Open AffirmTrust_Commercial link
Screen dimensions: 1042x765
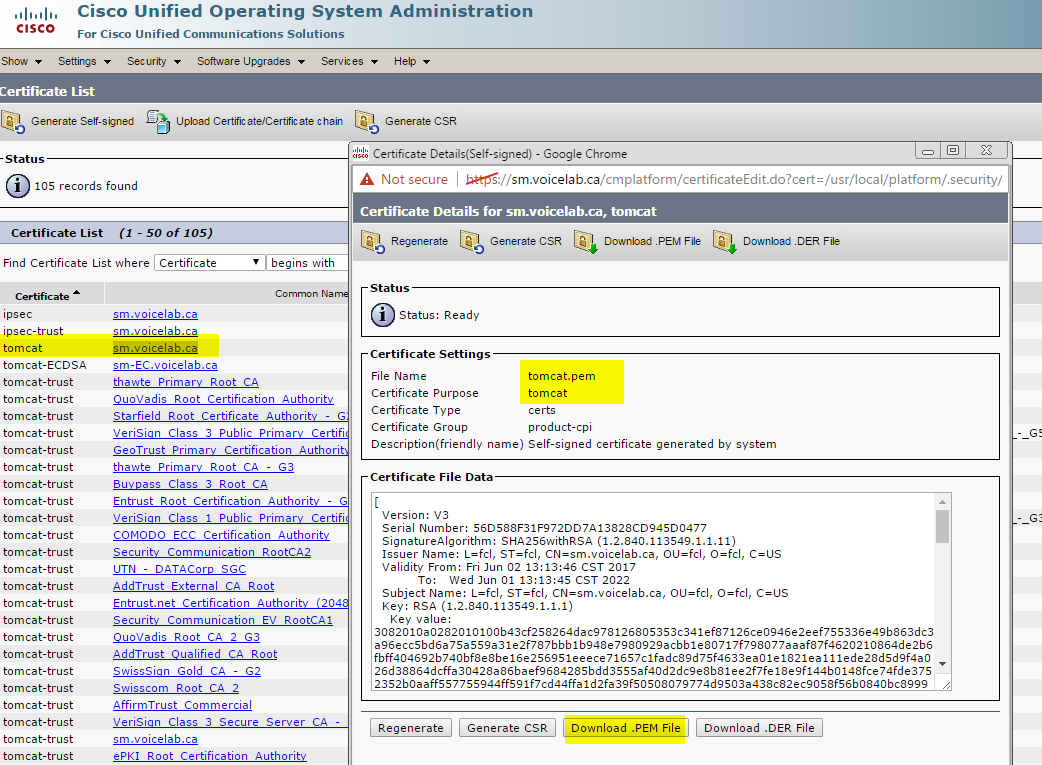coord(182,705)
